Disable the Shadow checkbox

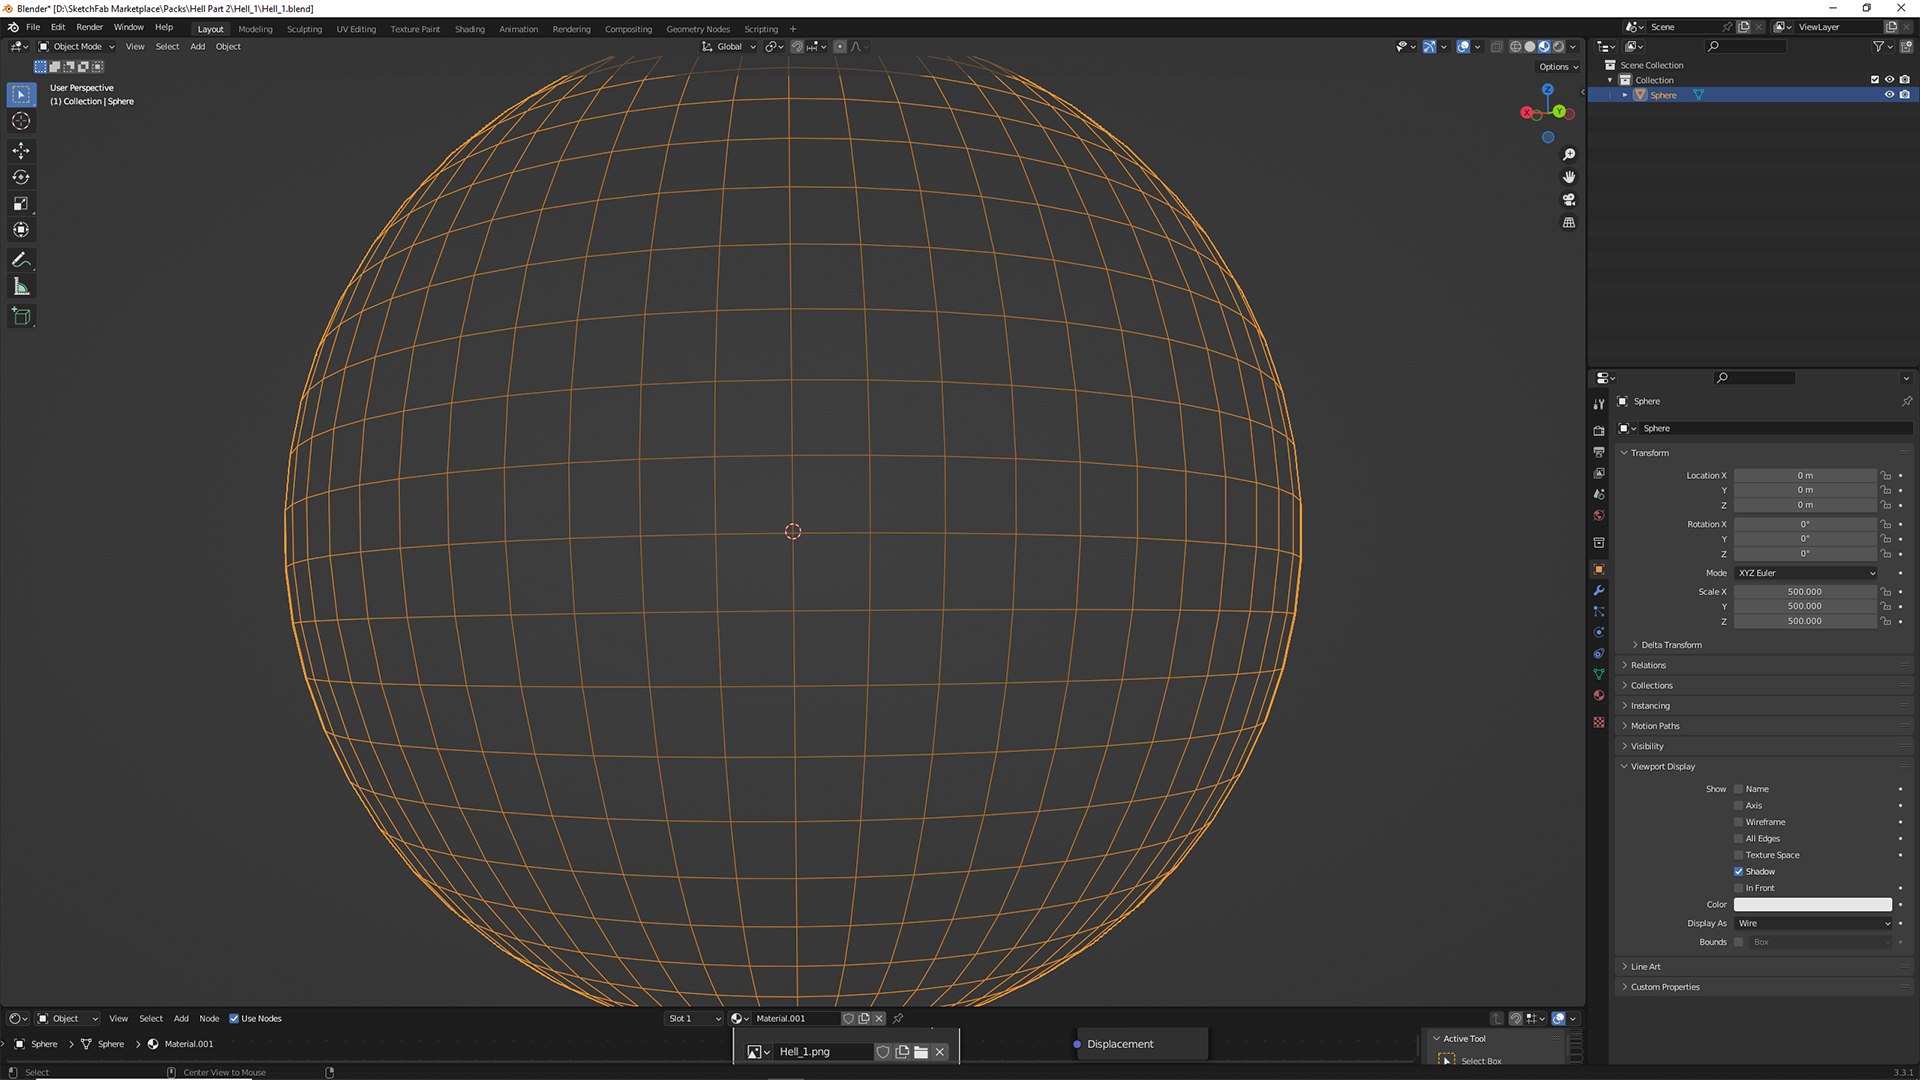tap(1738, 871)
